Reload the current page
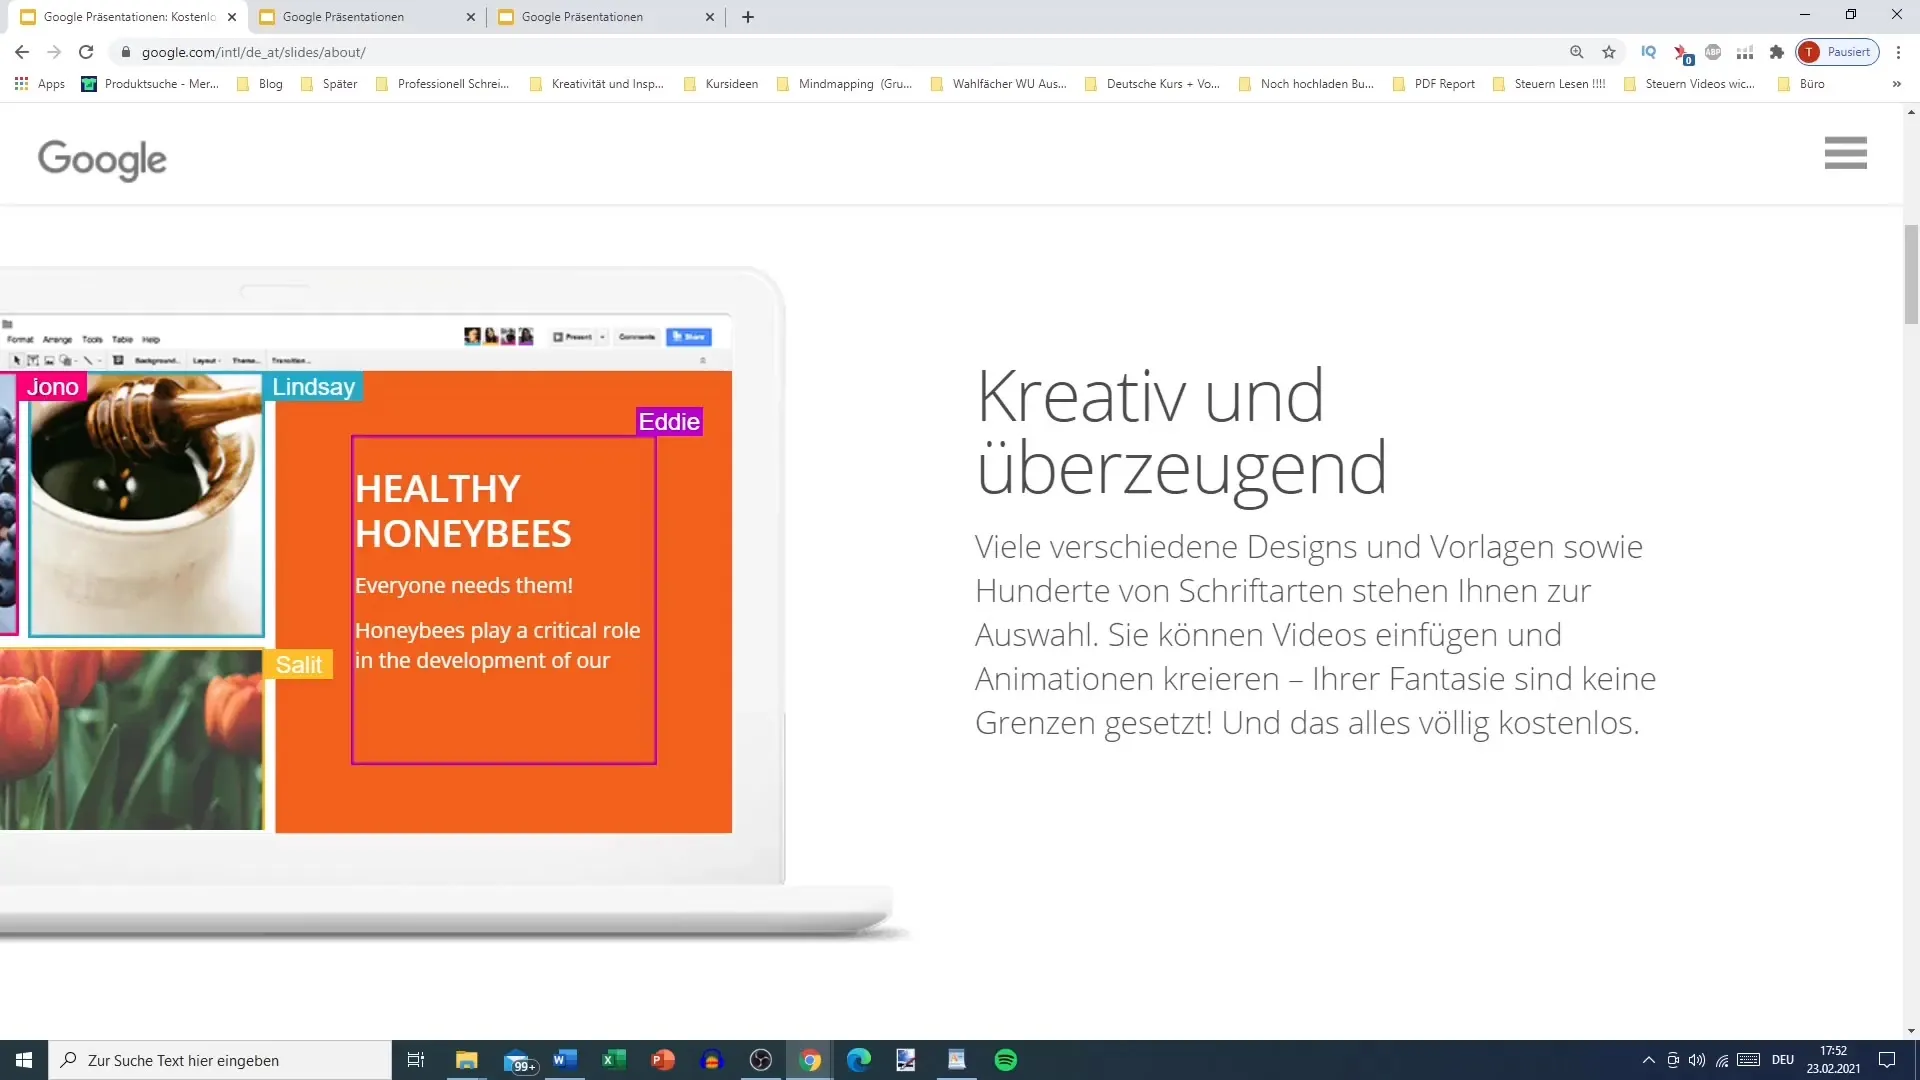This screenshot has width=1920, height=1080. point(86,52)
